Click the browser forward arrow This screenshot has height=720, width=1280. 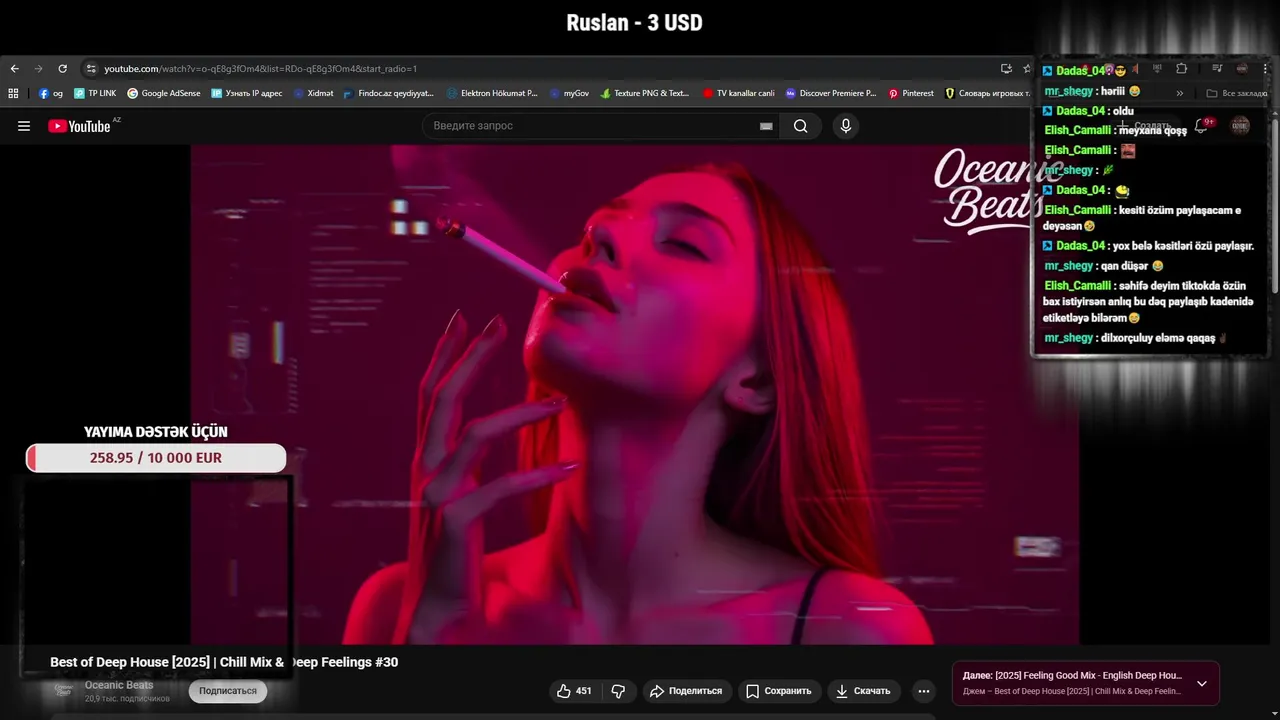click(38, 69)
